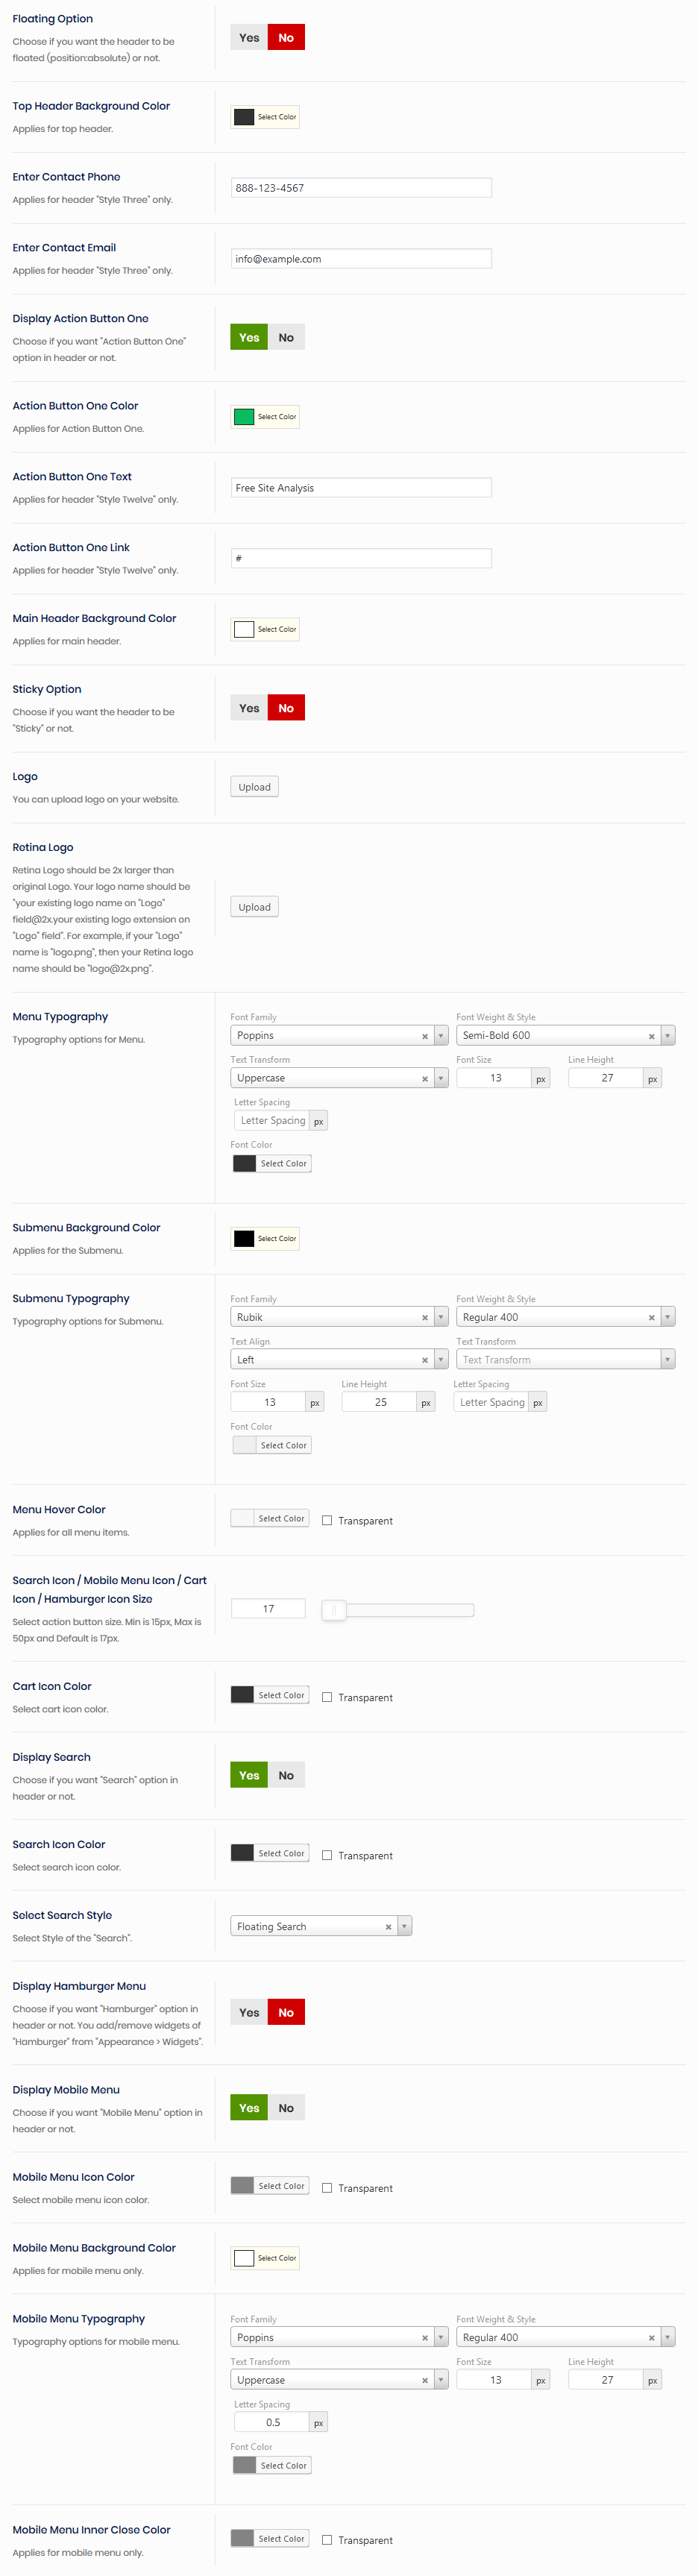The width and height of the screenshot is (698, 2576).
Task: Clear Semi-Bold 600 font weight selection
Action: [x=651, y=1036]
